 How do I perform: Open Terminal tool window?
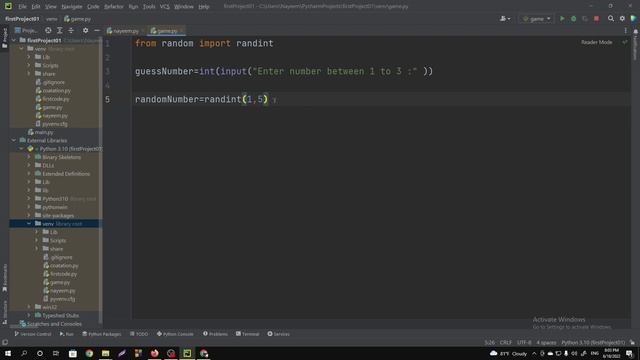click(x=247, y=334)
